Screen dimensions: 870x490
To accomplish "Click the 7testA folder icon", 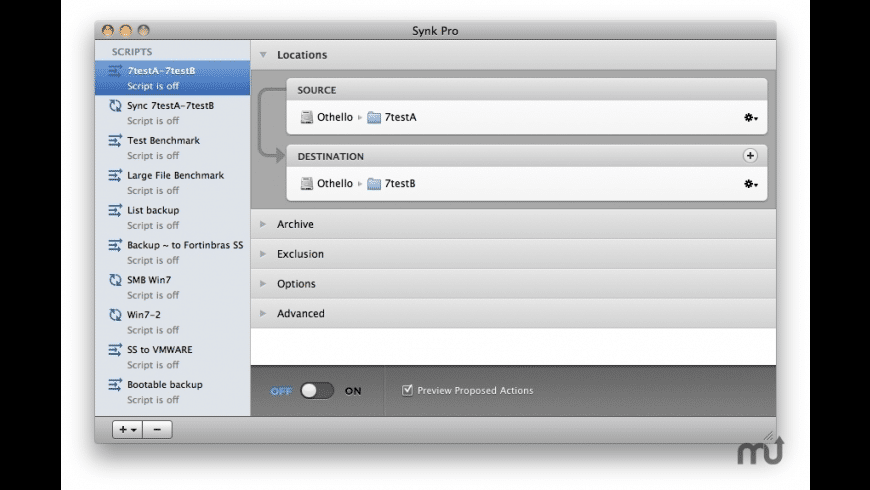I will pyautogui.click(x=374, y=117).
